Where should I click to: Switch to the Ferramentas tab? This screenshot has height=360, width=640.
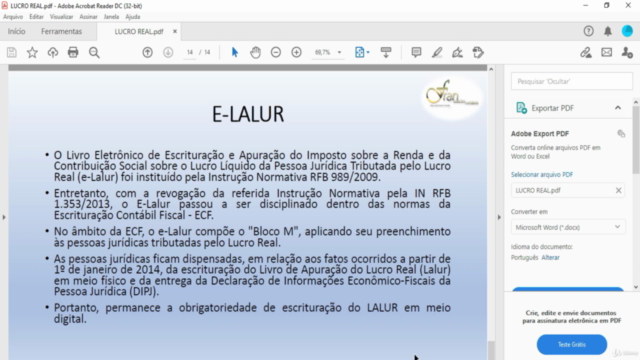[61, 31]
